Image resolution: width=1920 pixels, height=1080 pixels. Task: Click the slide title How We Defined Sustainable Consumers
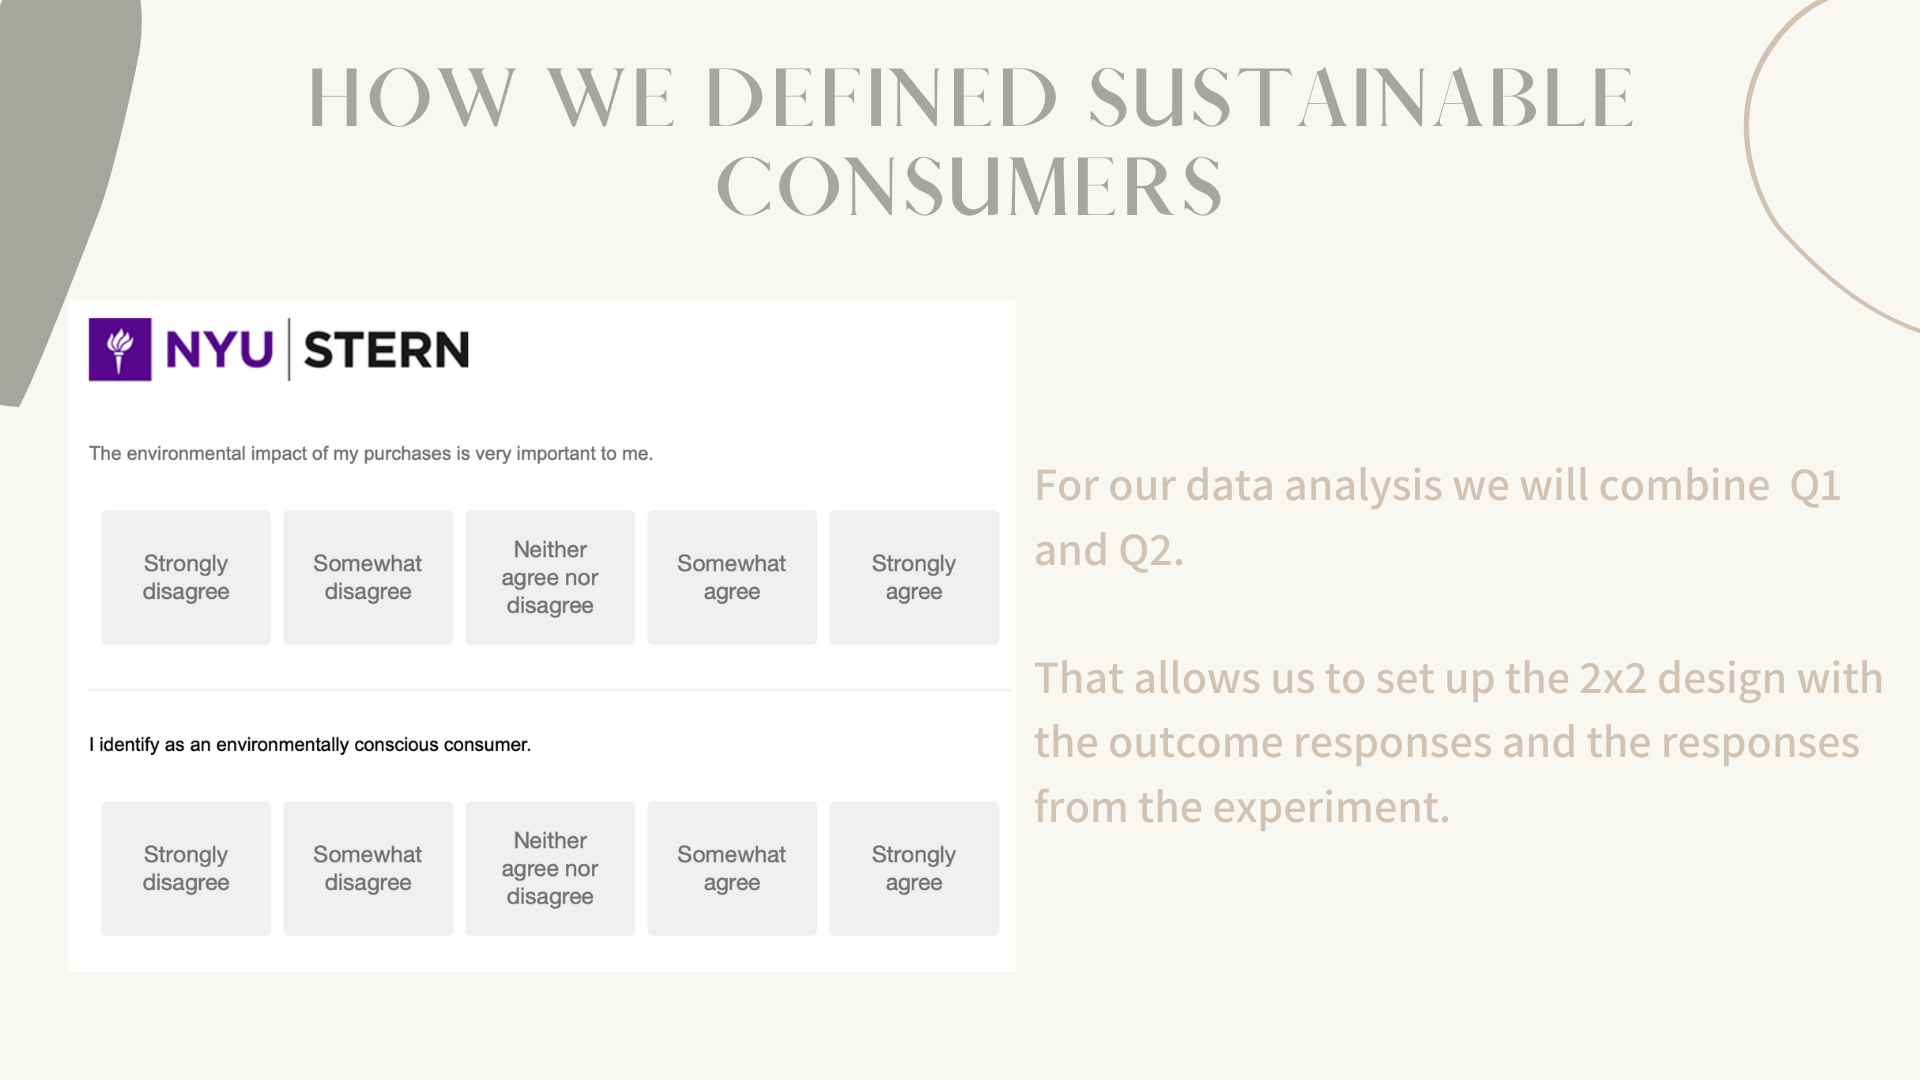point(970,141)
